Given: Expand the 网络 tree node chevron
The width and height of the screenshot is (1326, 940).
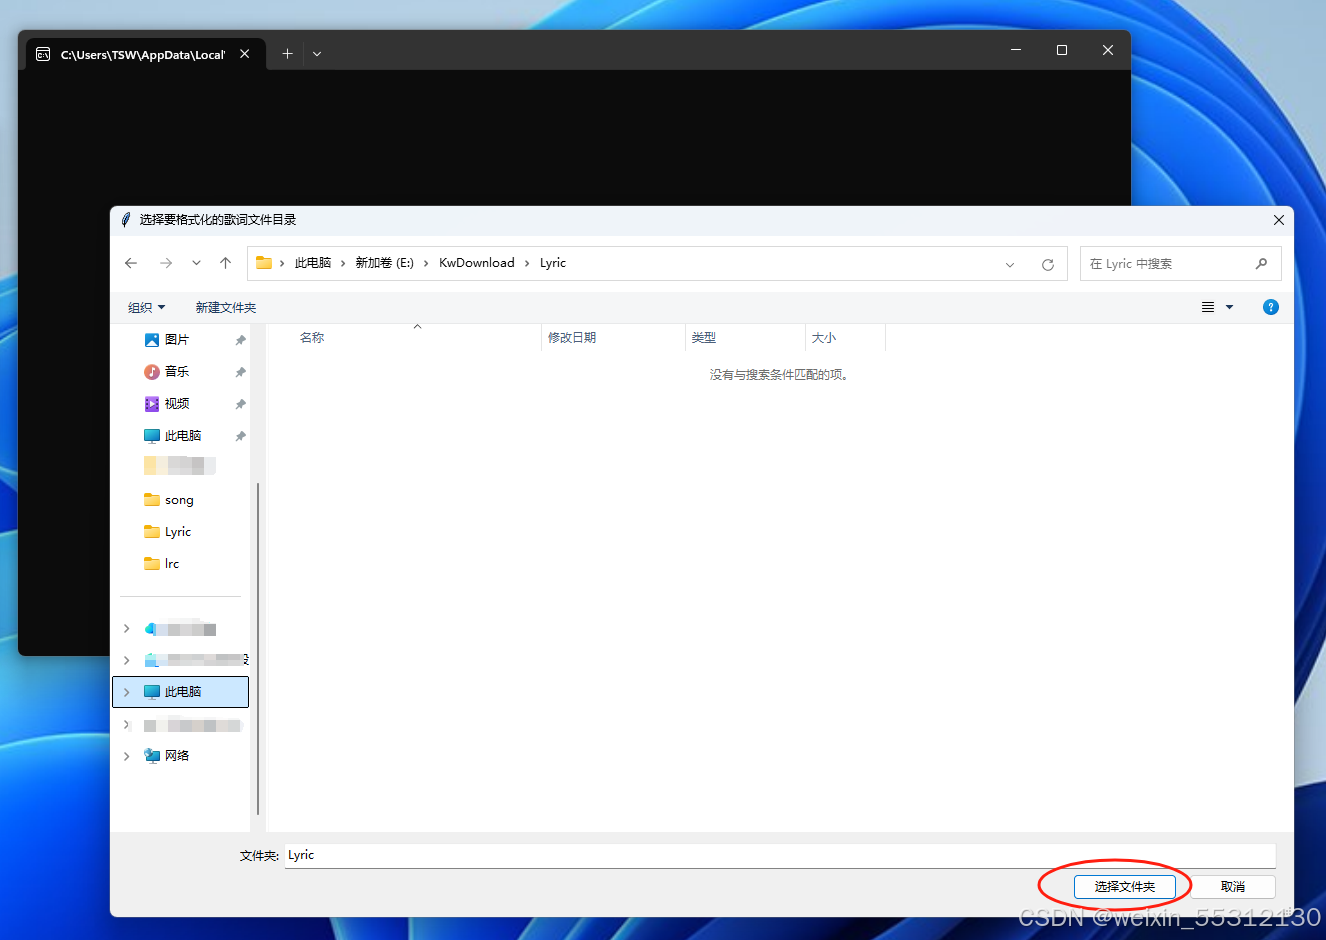Looking at the screenshot, I should (x=126, y=756).
